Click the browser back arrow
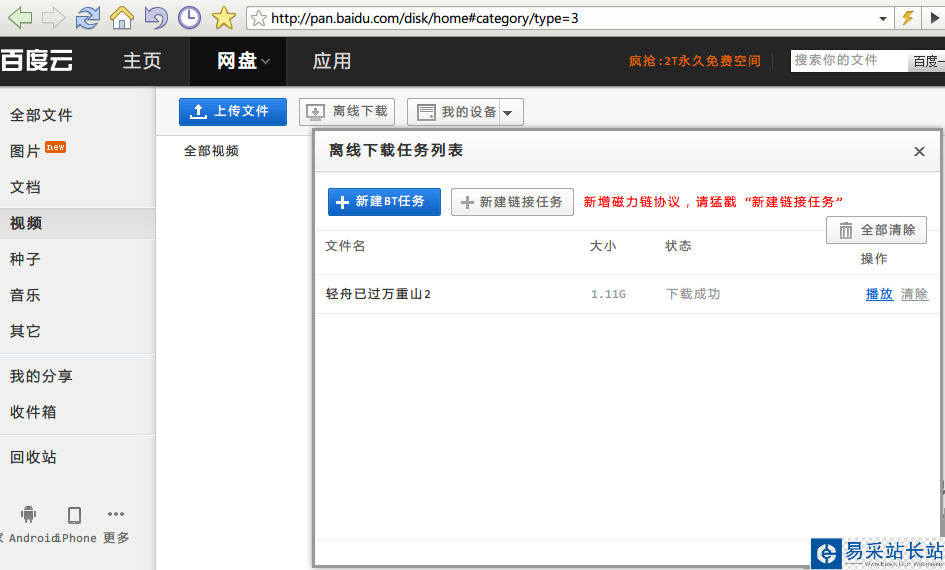Viewport: 945px width, 570px height. (20, 17)
